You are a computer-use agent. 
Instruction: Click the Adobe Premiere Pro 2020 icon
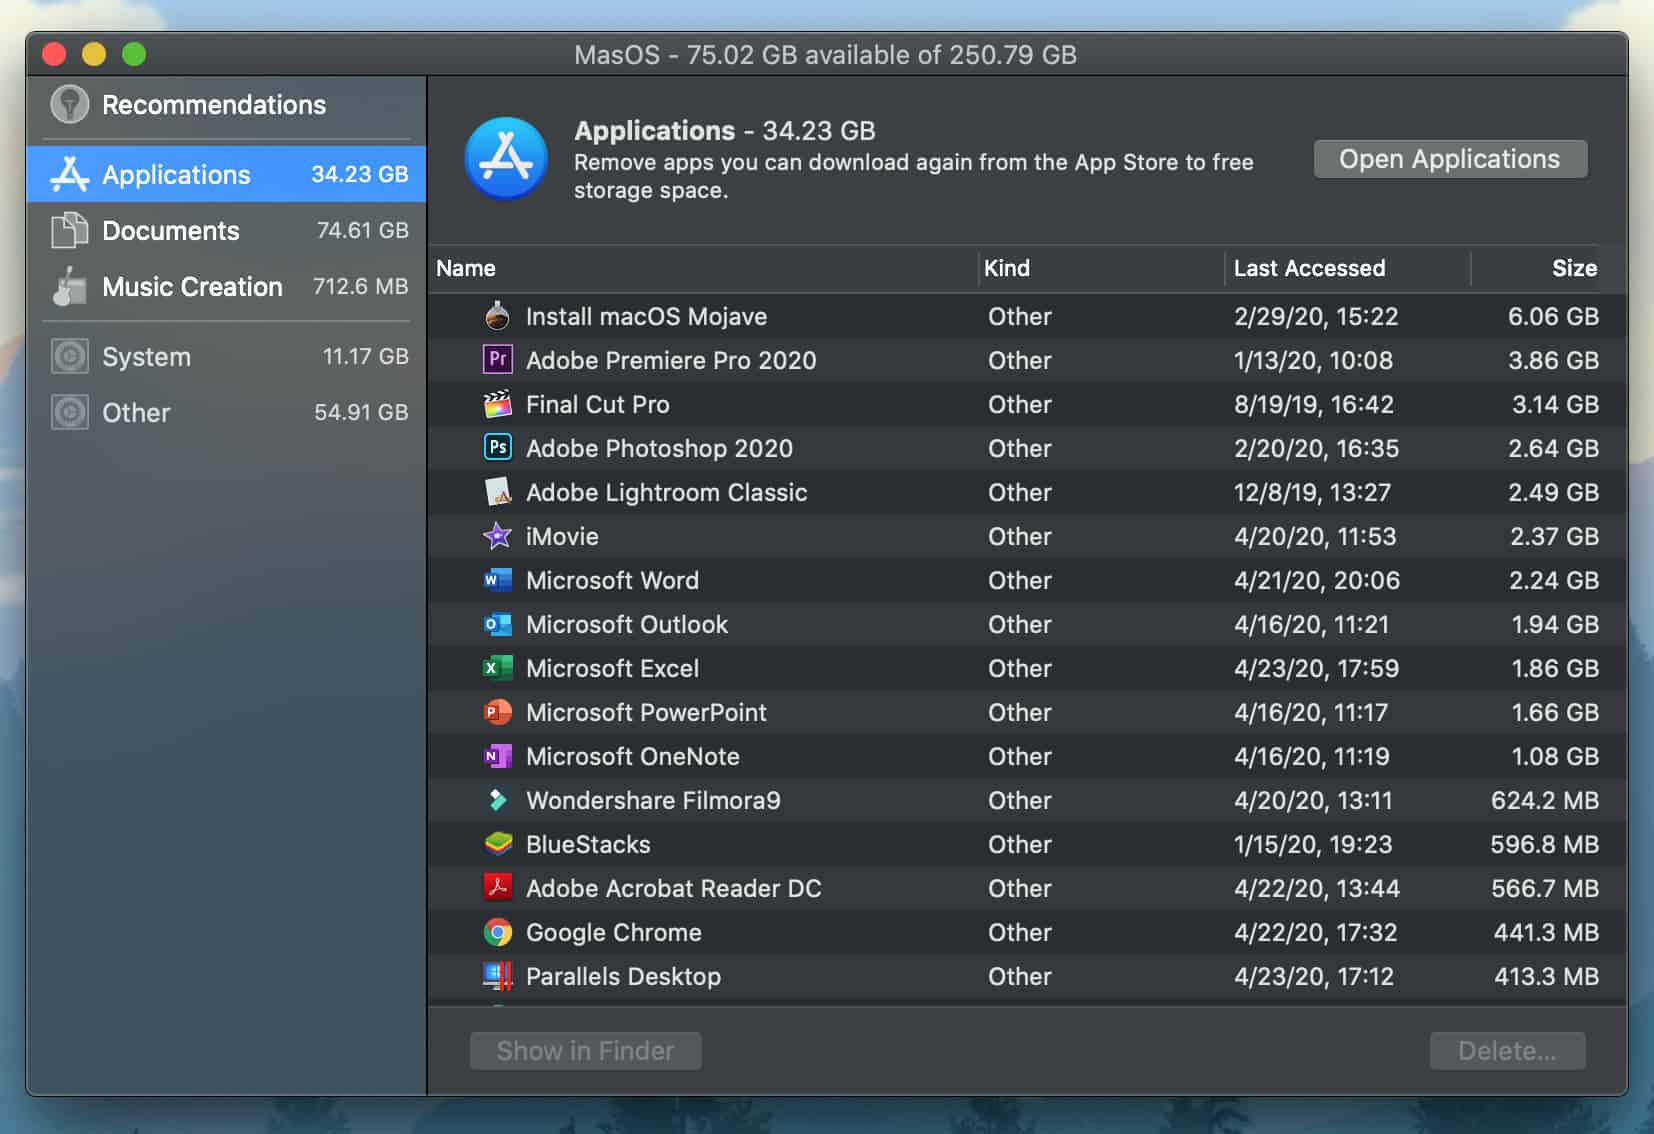[x=497, y=360]
